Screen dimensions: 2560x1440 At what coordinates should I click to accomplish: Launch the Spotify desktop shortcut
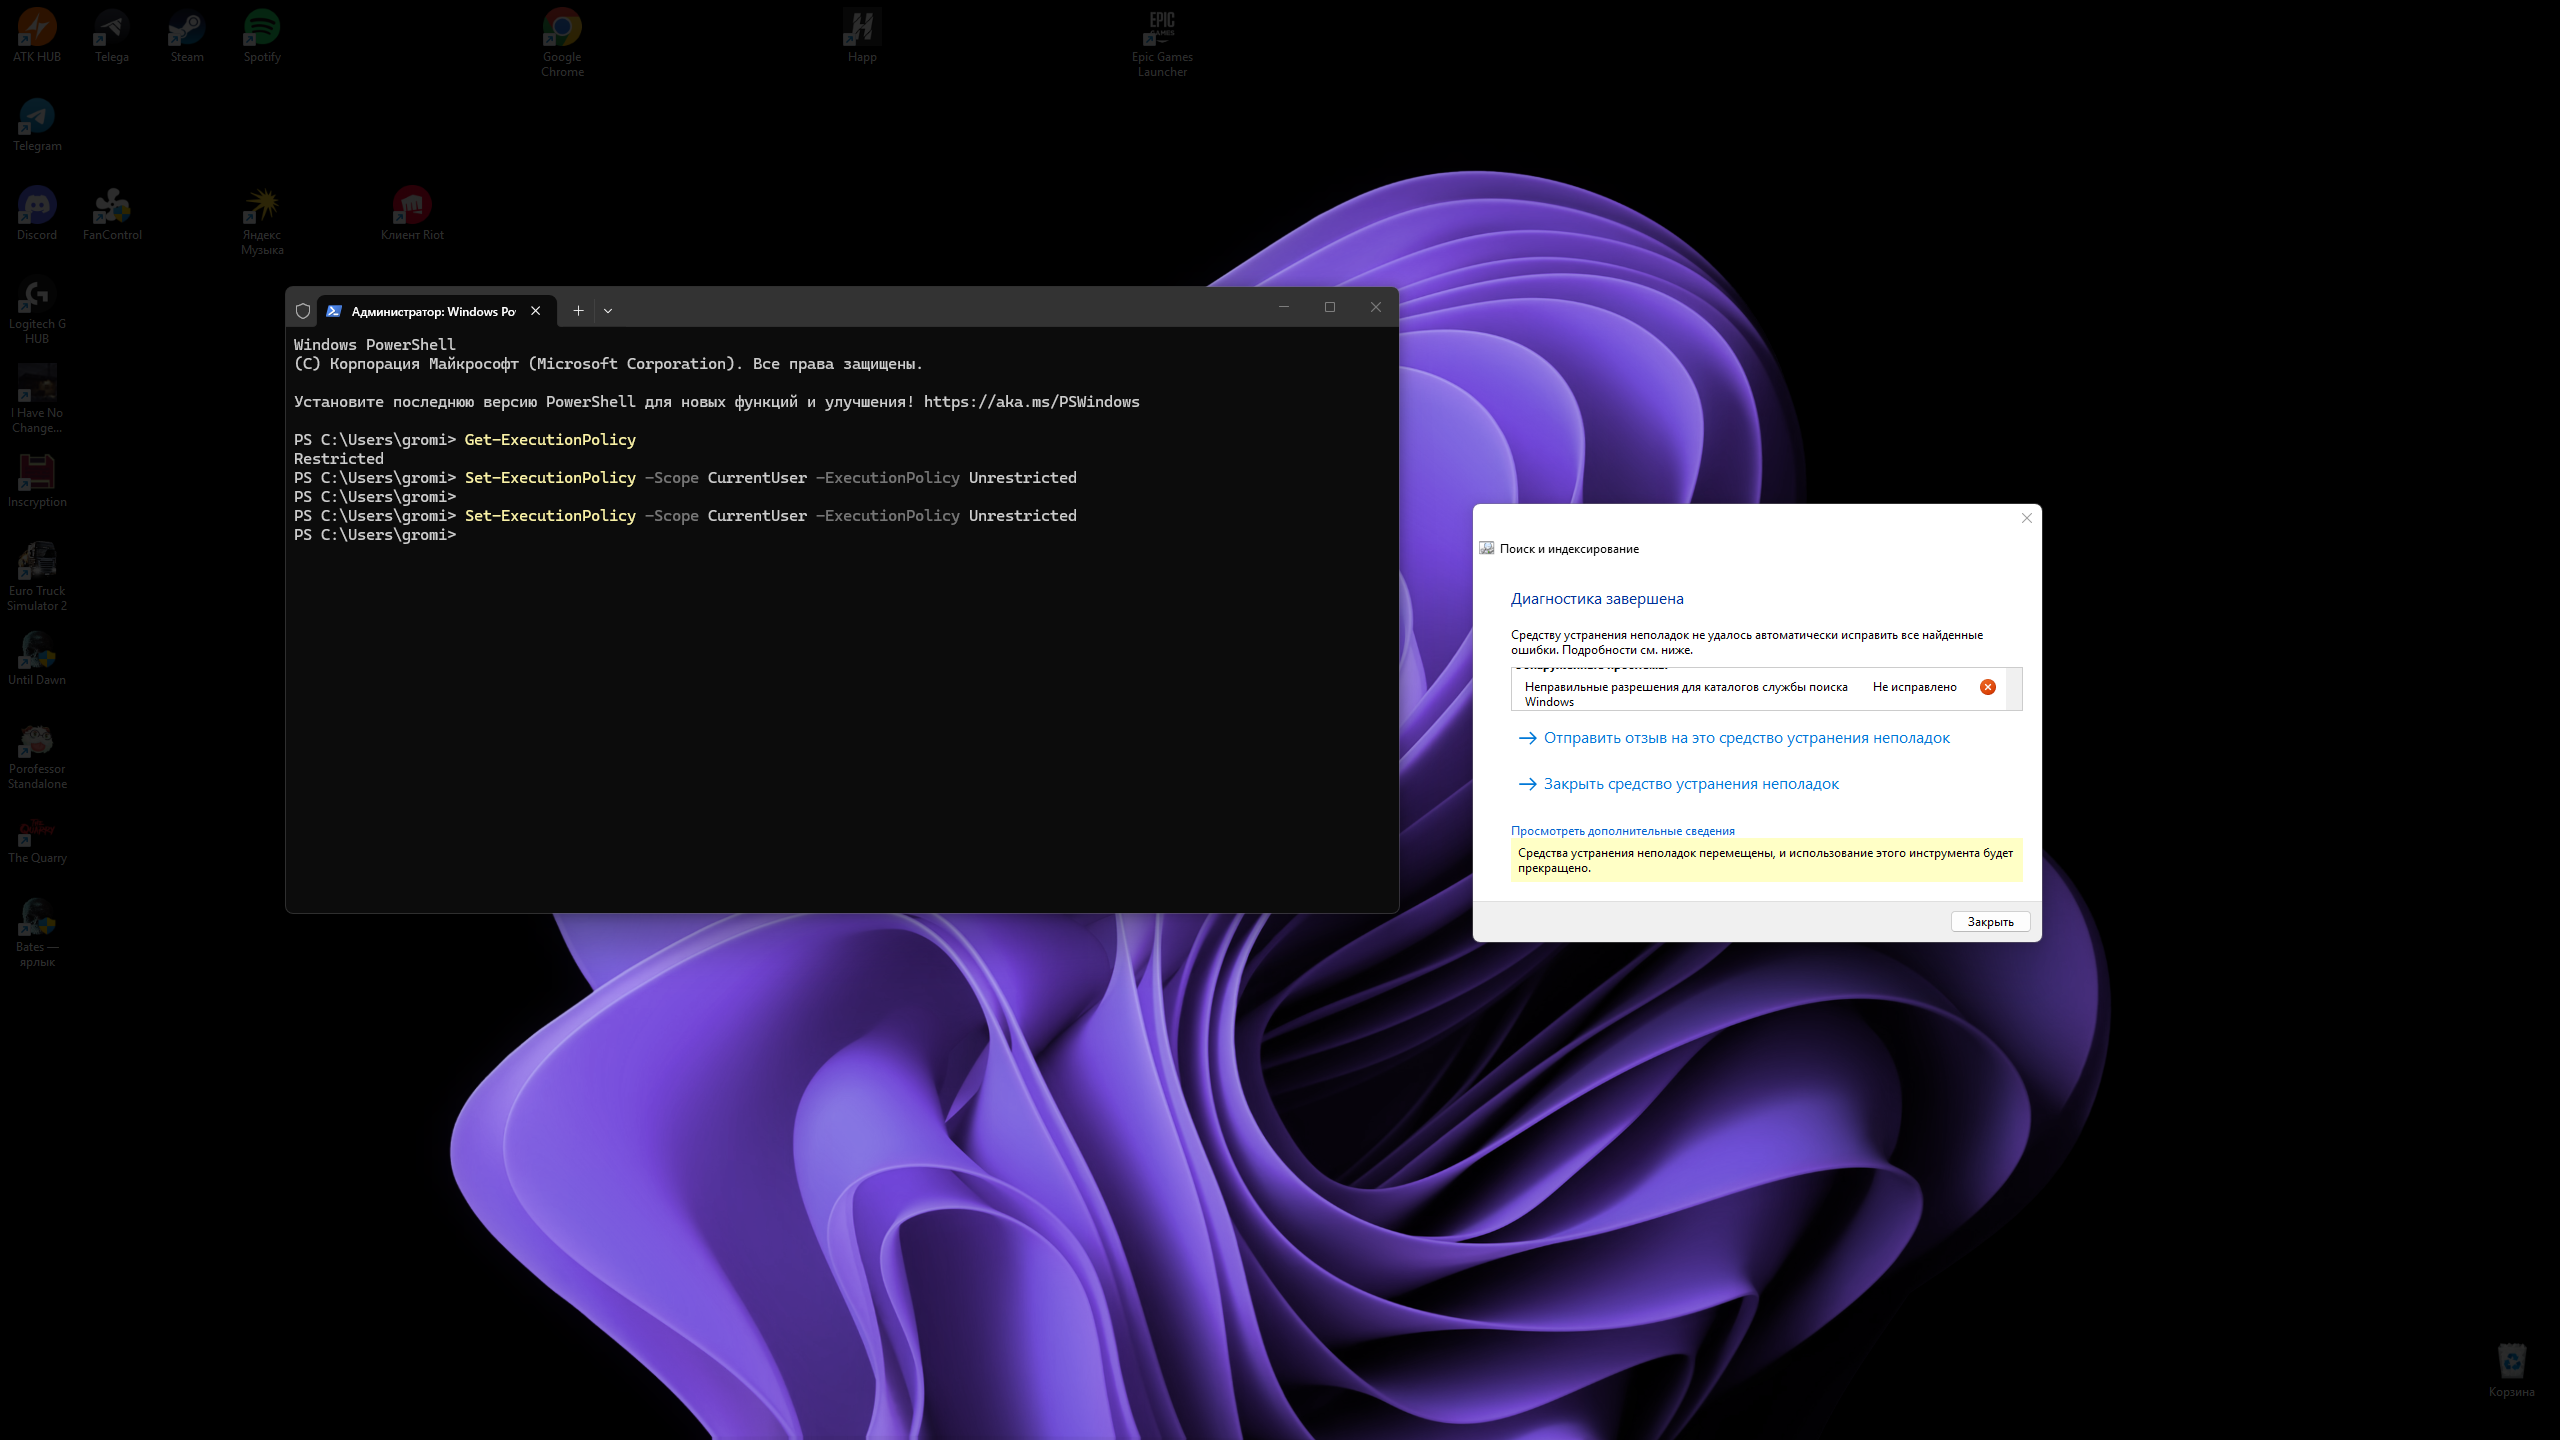[x=262, y=36]
